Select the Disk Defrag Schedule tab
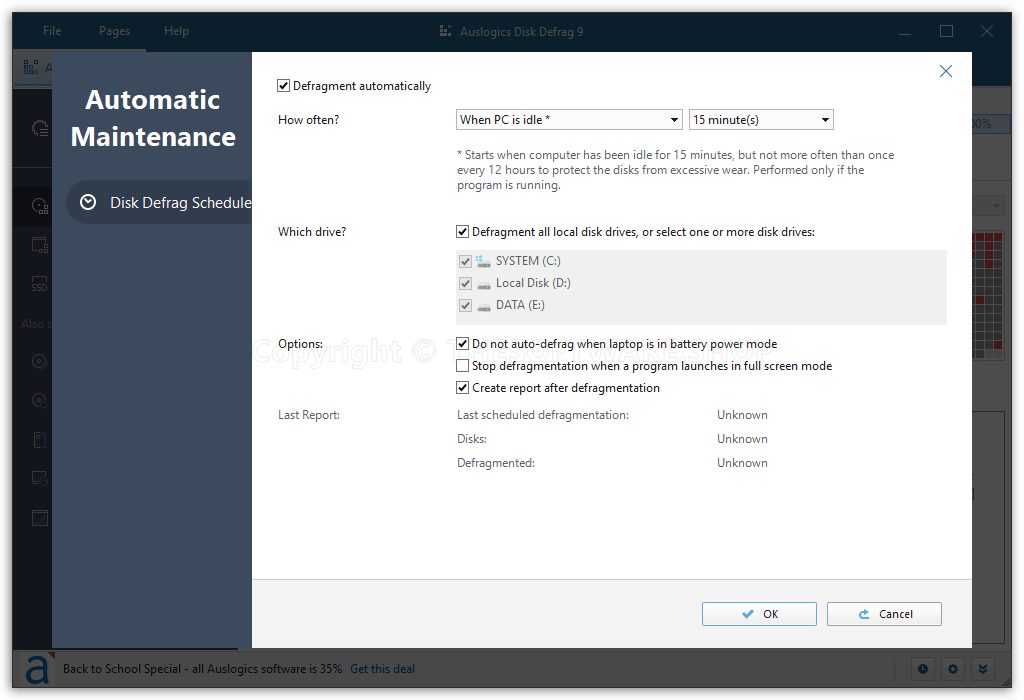This screenshot has width=1024, height=700. 159,202
